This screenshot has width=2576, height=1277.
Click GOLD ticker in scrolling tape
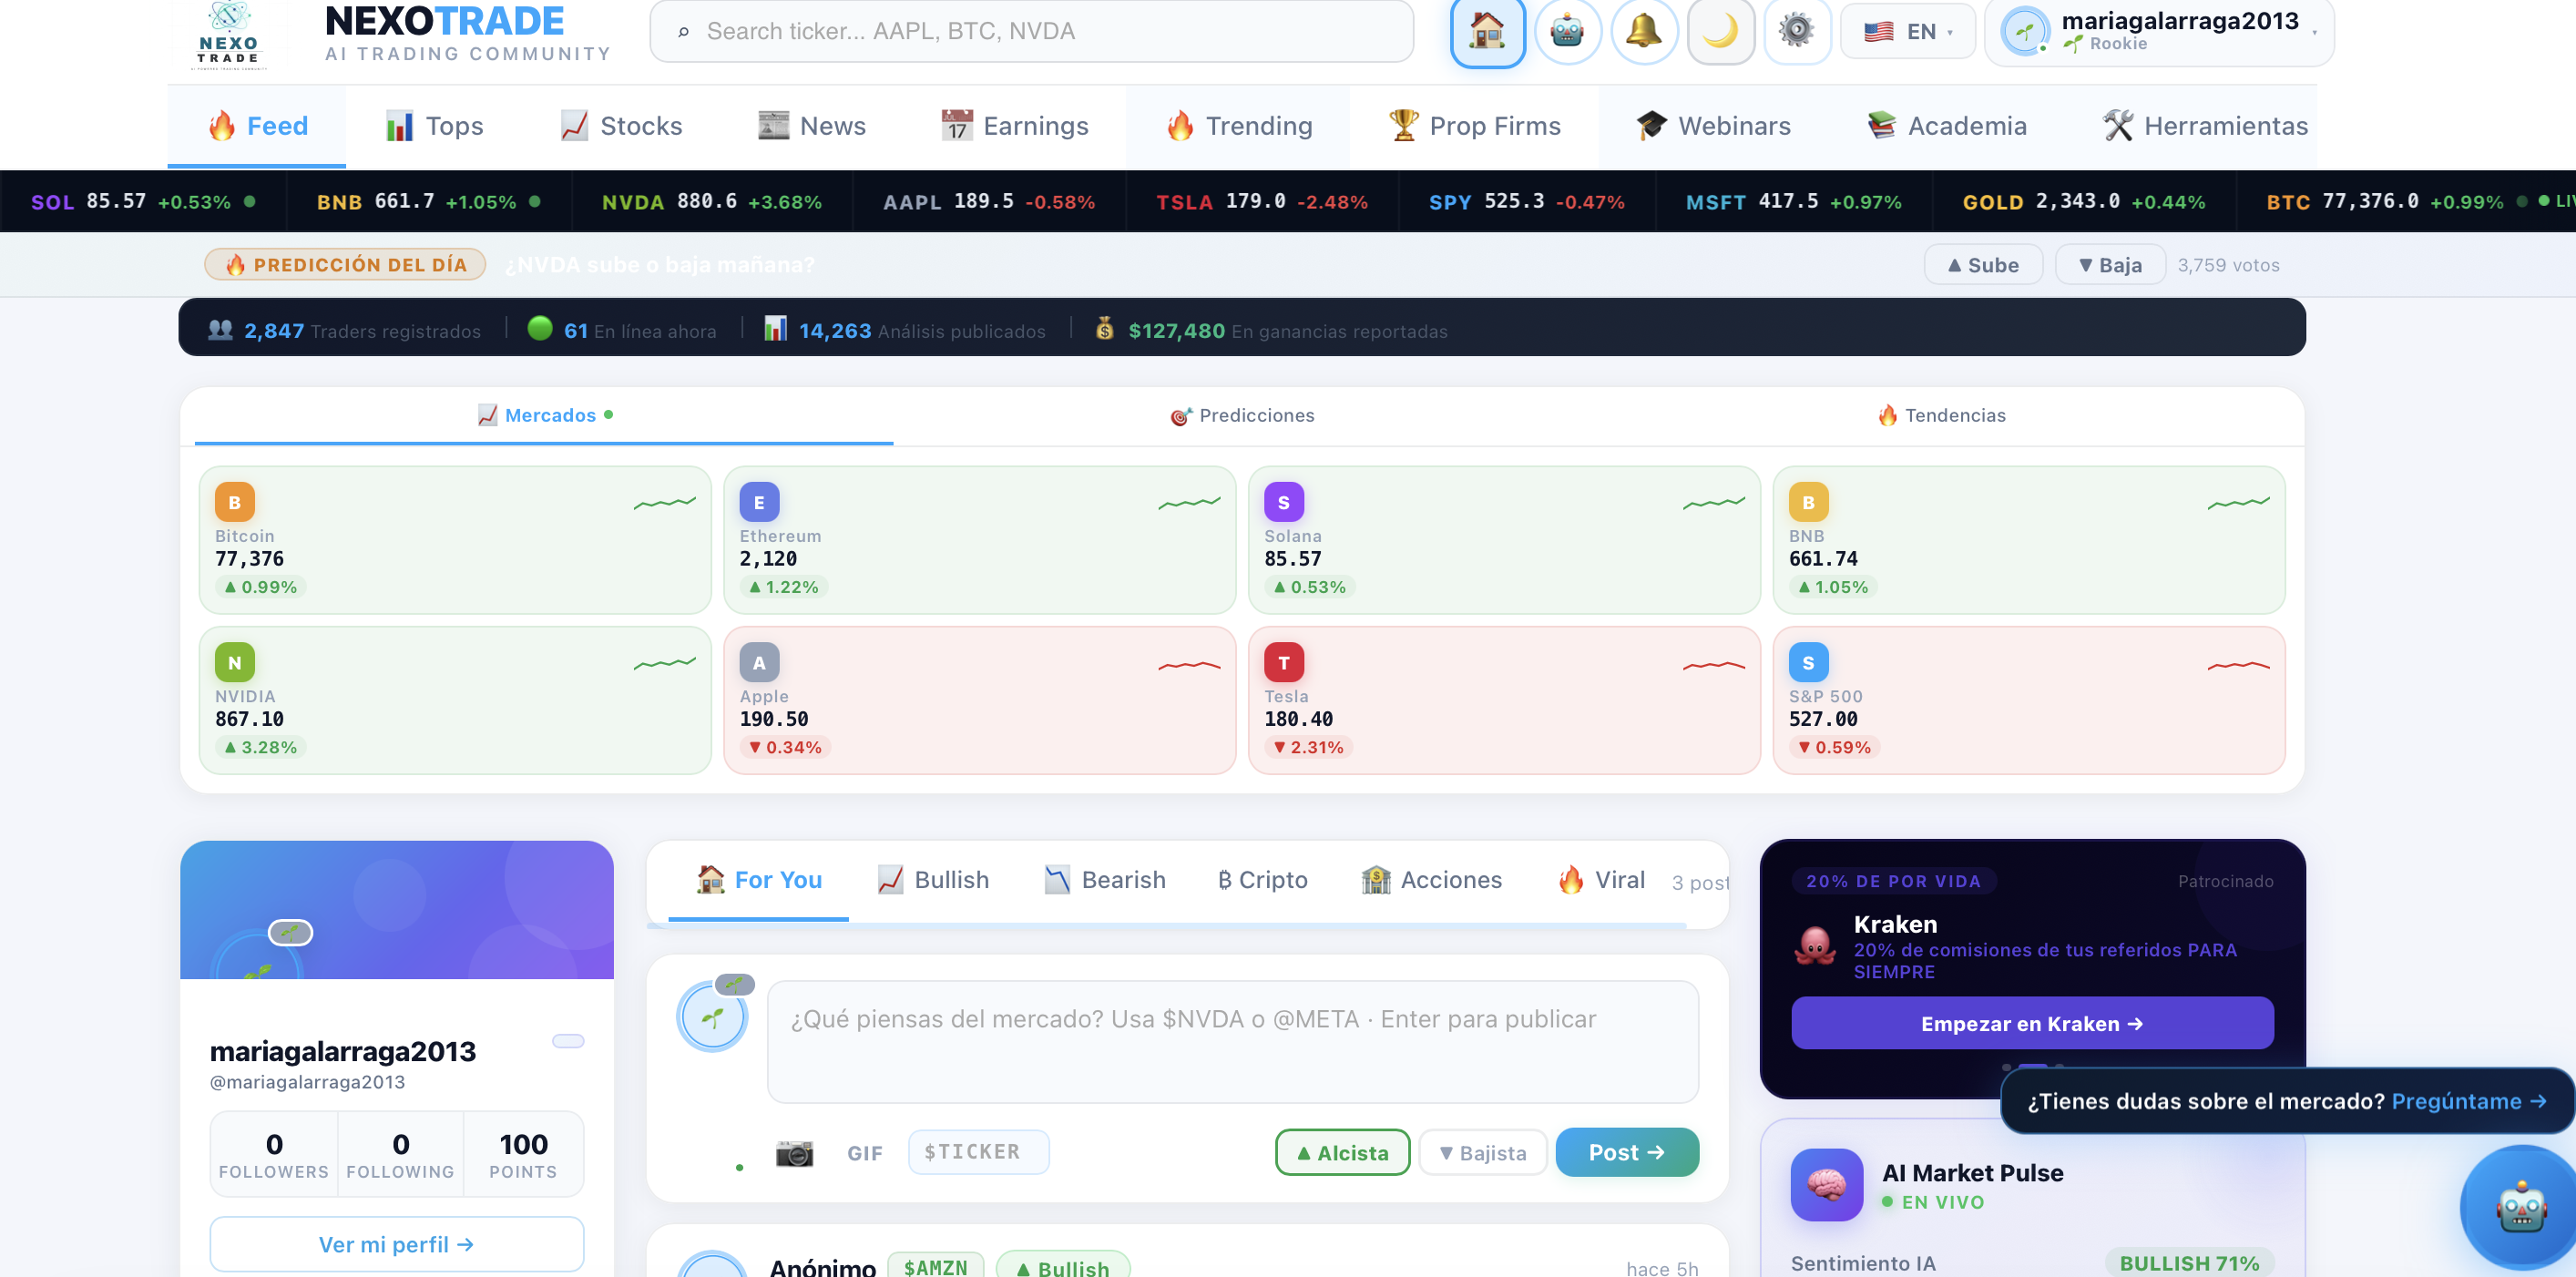tap(2083, 201)
